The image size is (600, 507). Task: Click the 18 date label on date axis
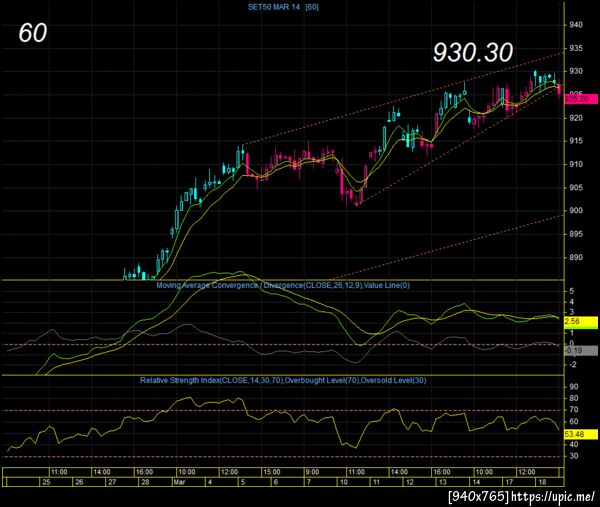coord(542,482)
